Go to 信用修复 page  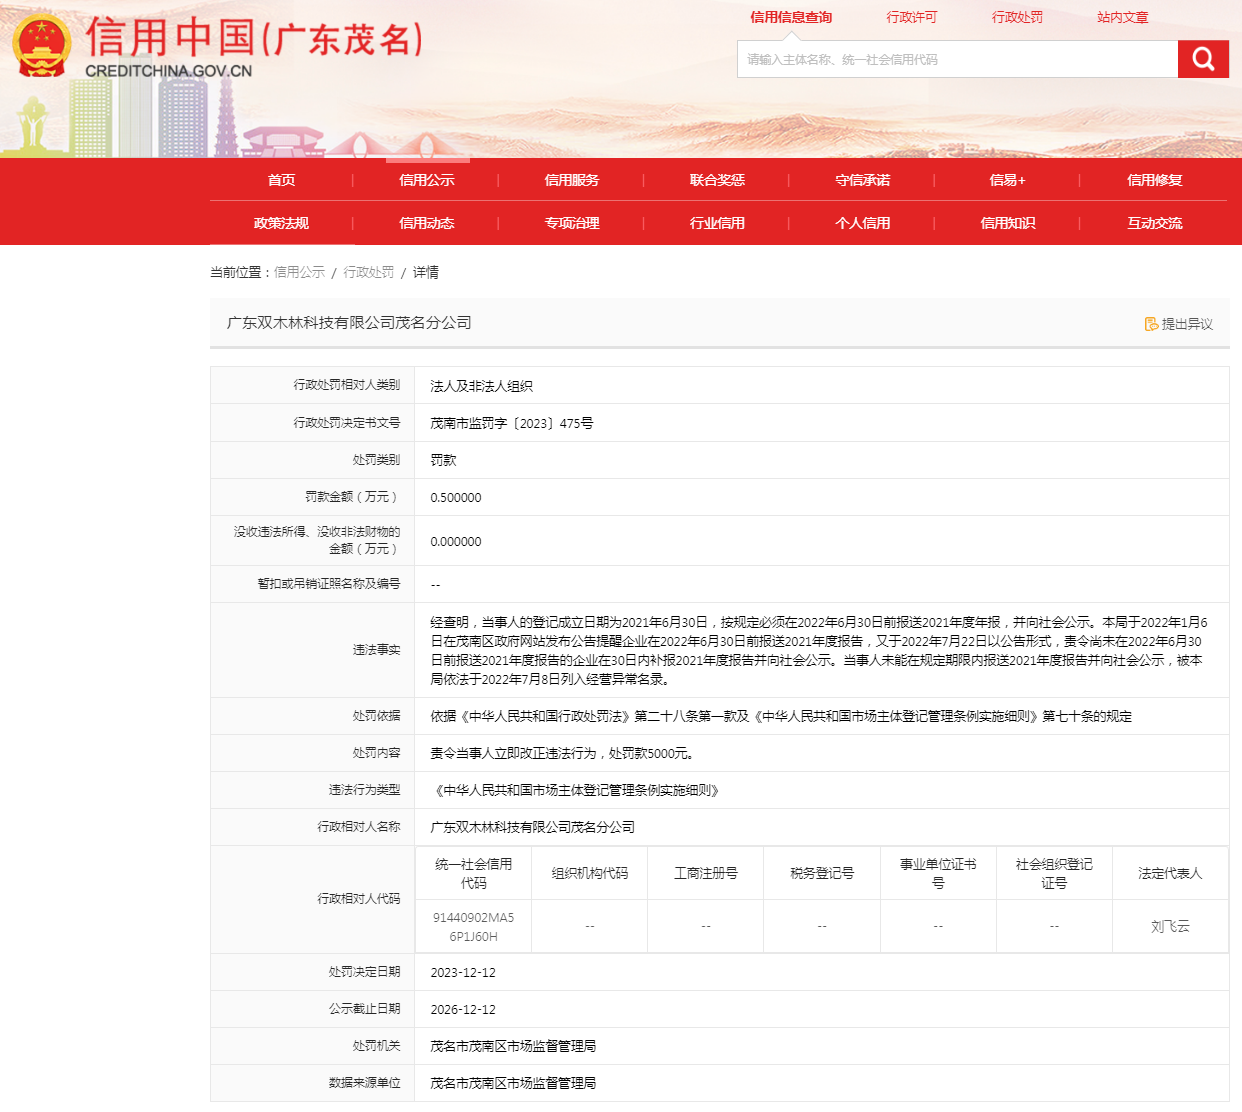[1154, 180]
